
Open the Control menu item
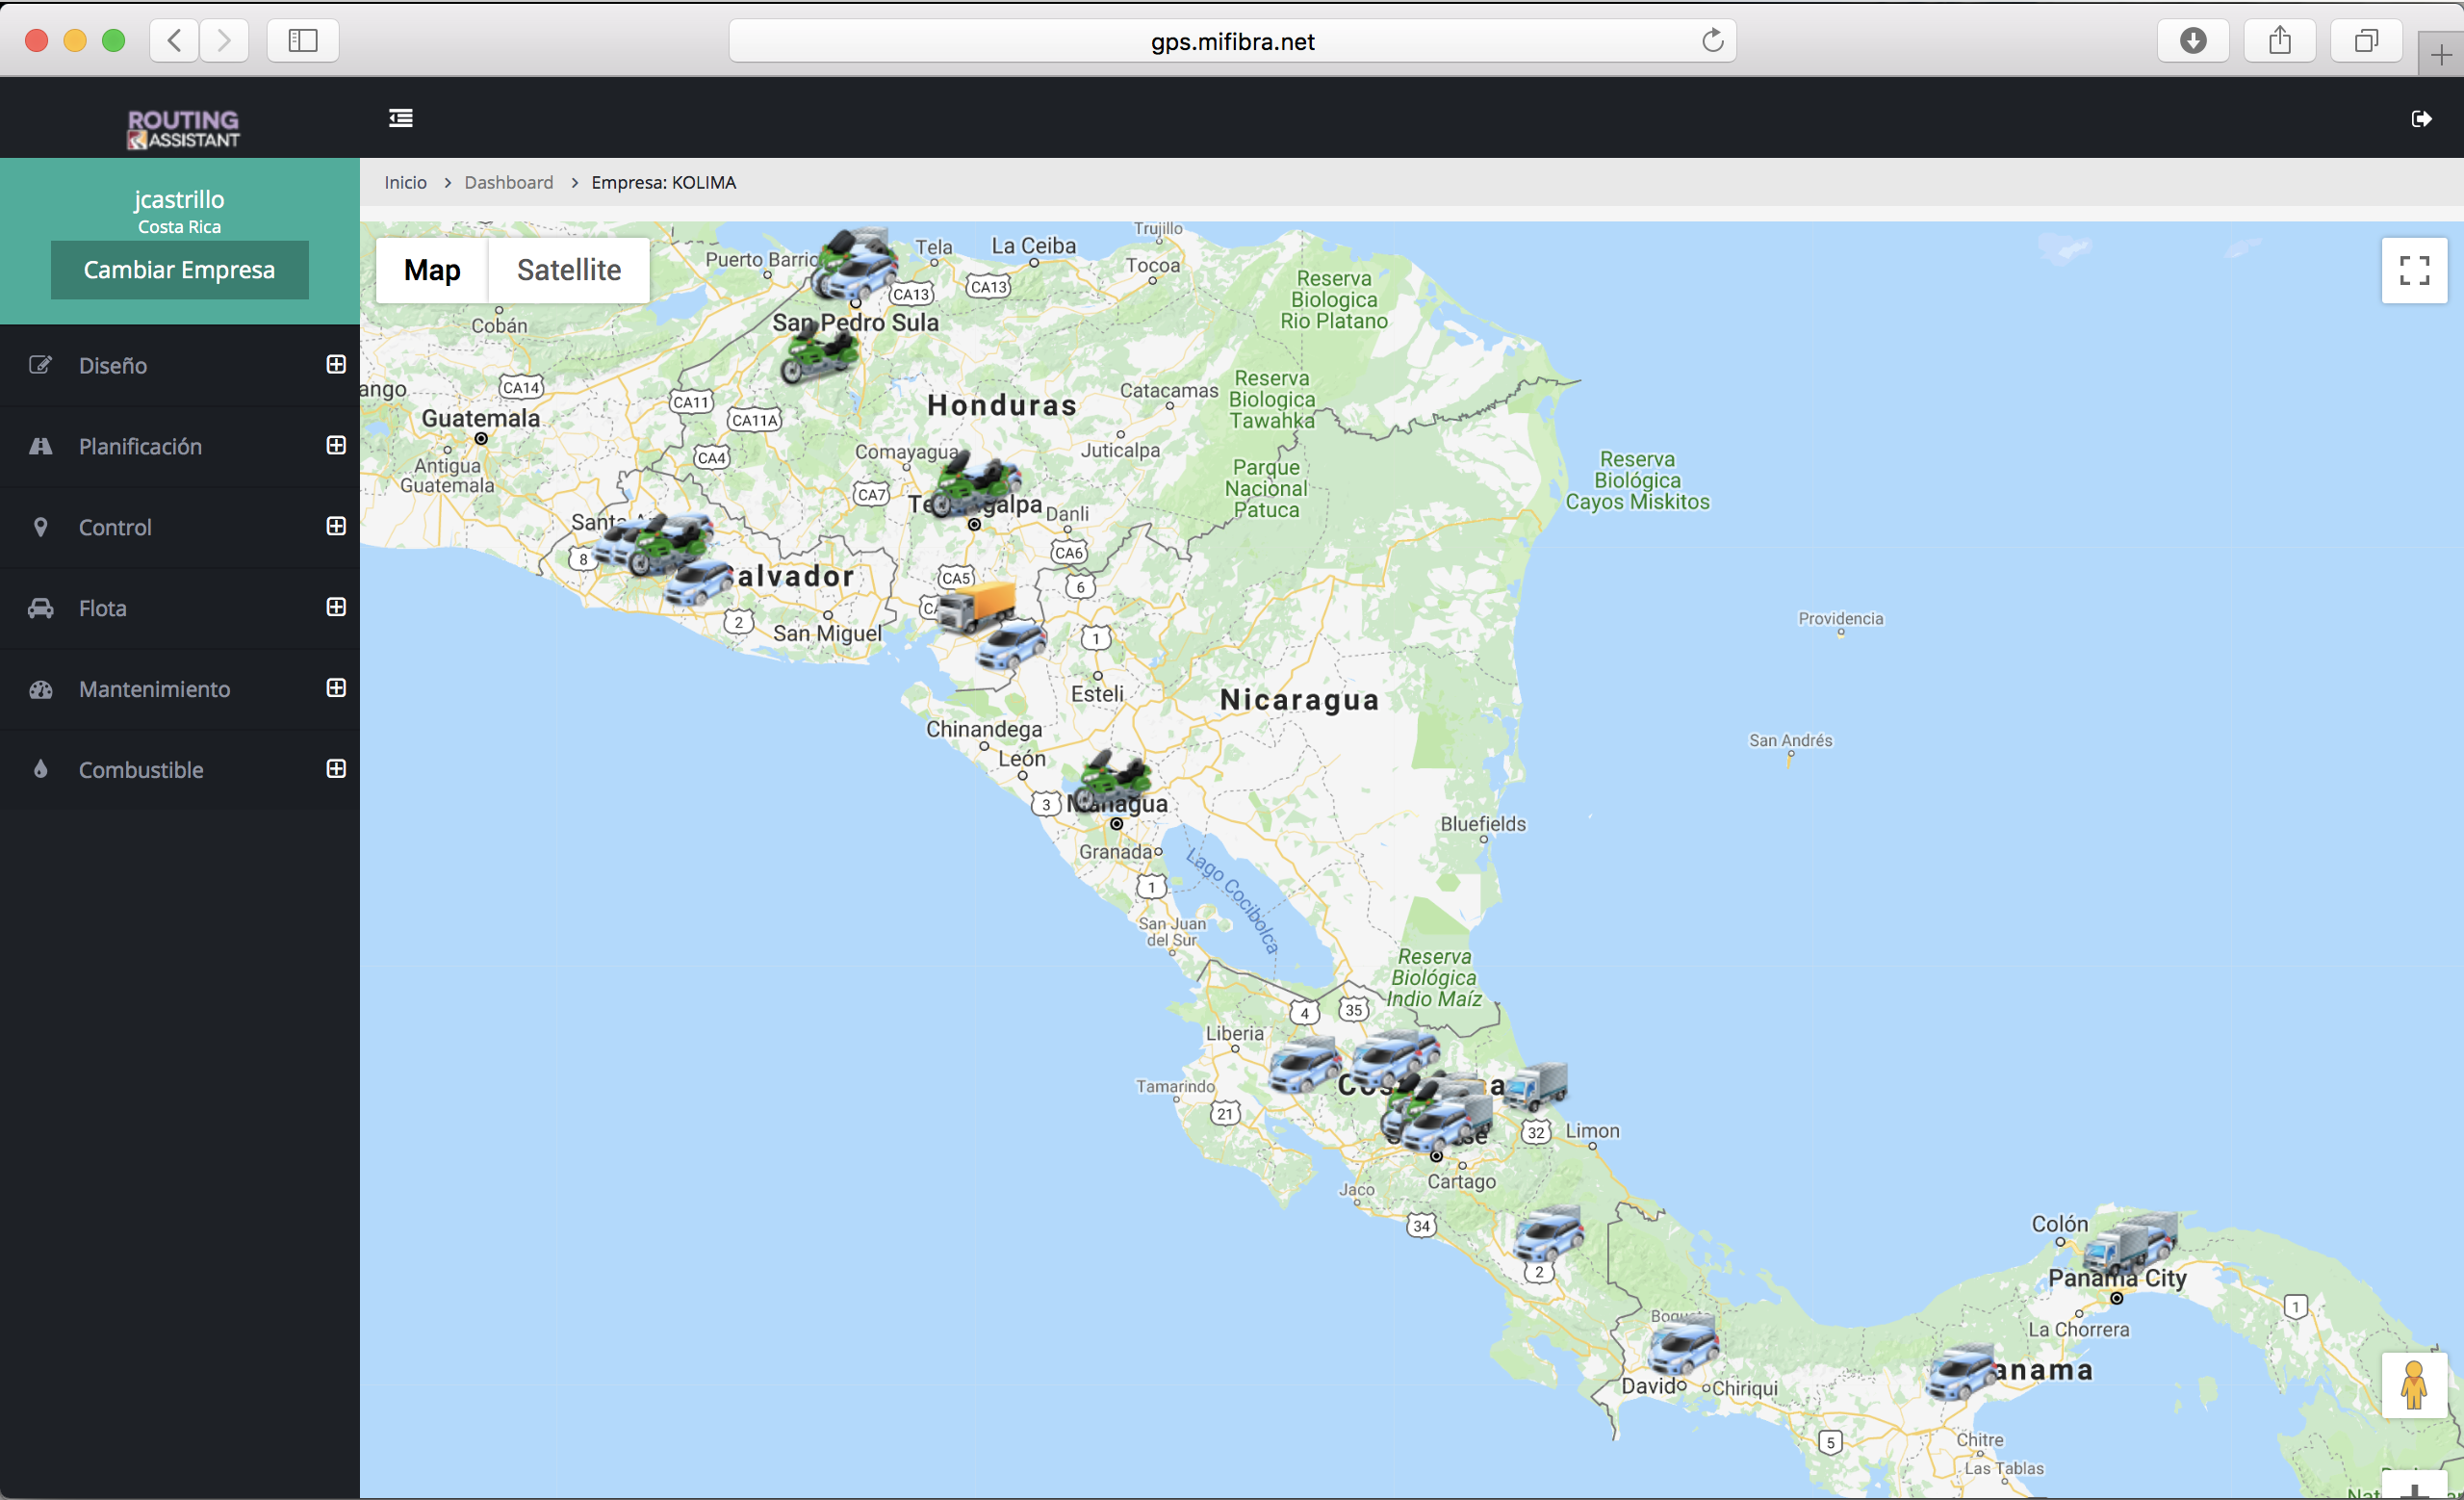[180, 527]
